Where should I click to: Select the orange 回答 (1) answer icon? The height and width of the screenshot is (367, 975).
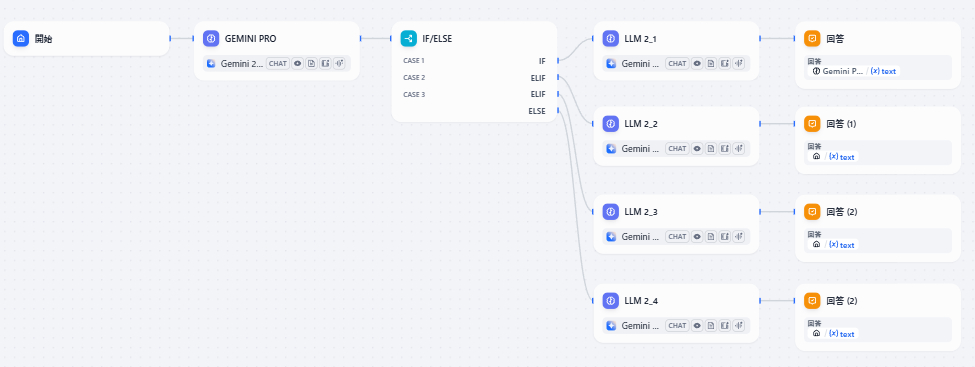point(812,124)
